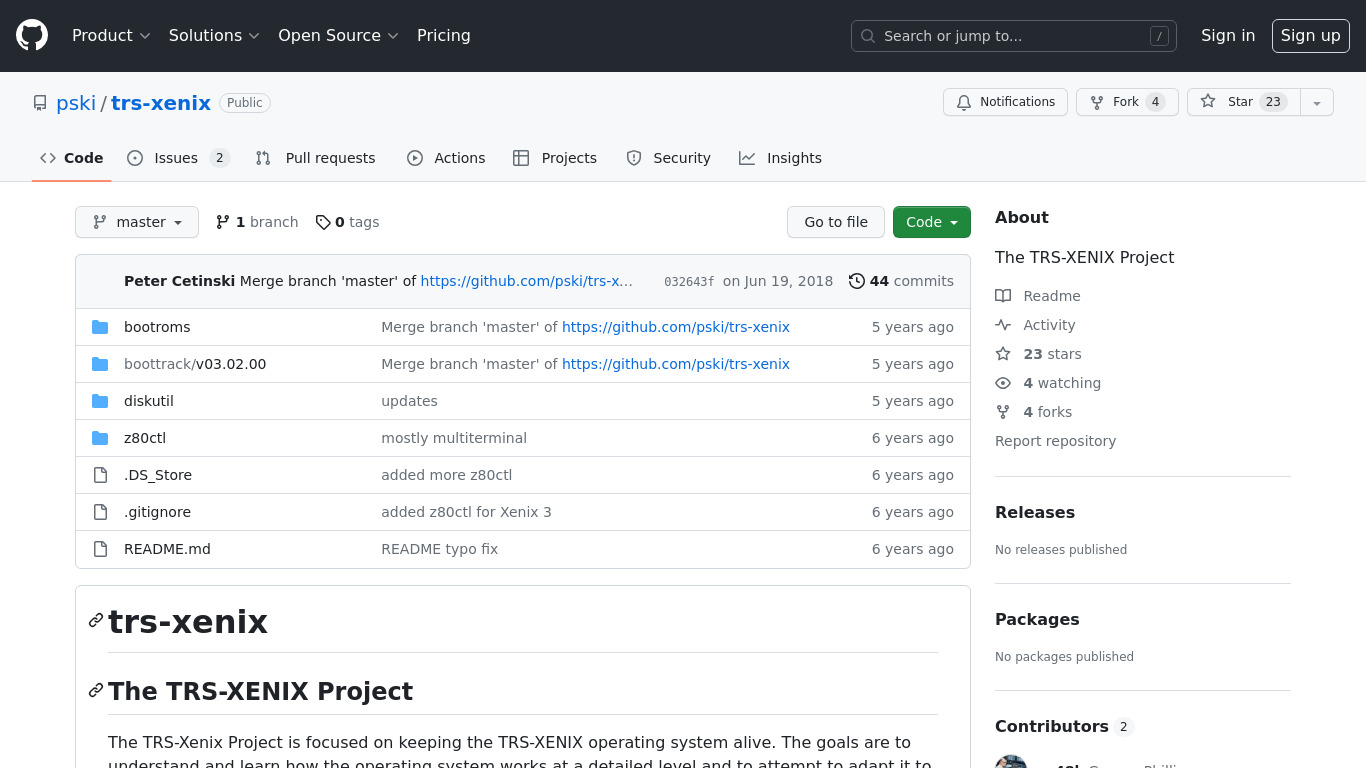This screenshot has height=768, width=1366.
Task: Open the Product dropdown menu
Action: [x=111, y=36]
